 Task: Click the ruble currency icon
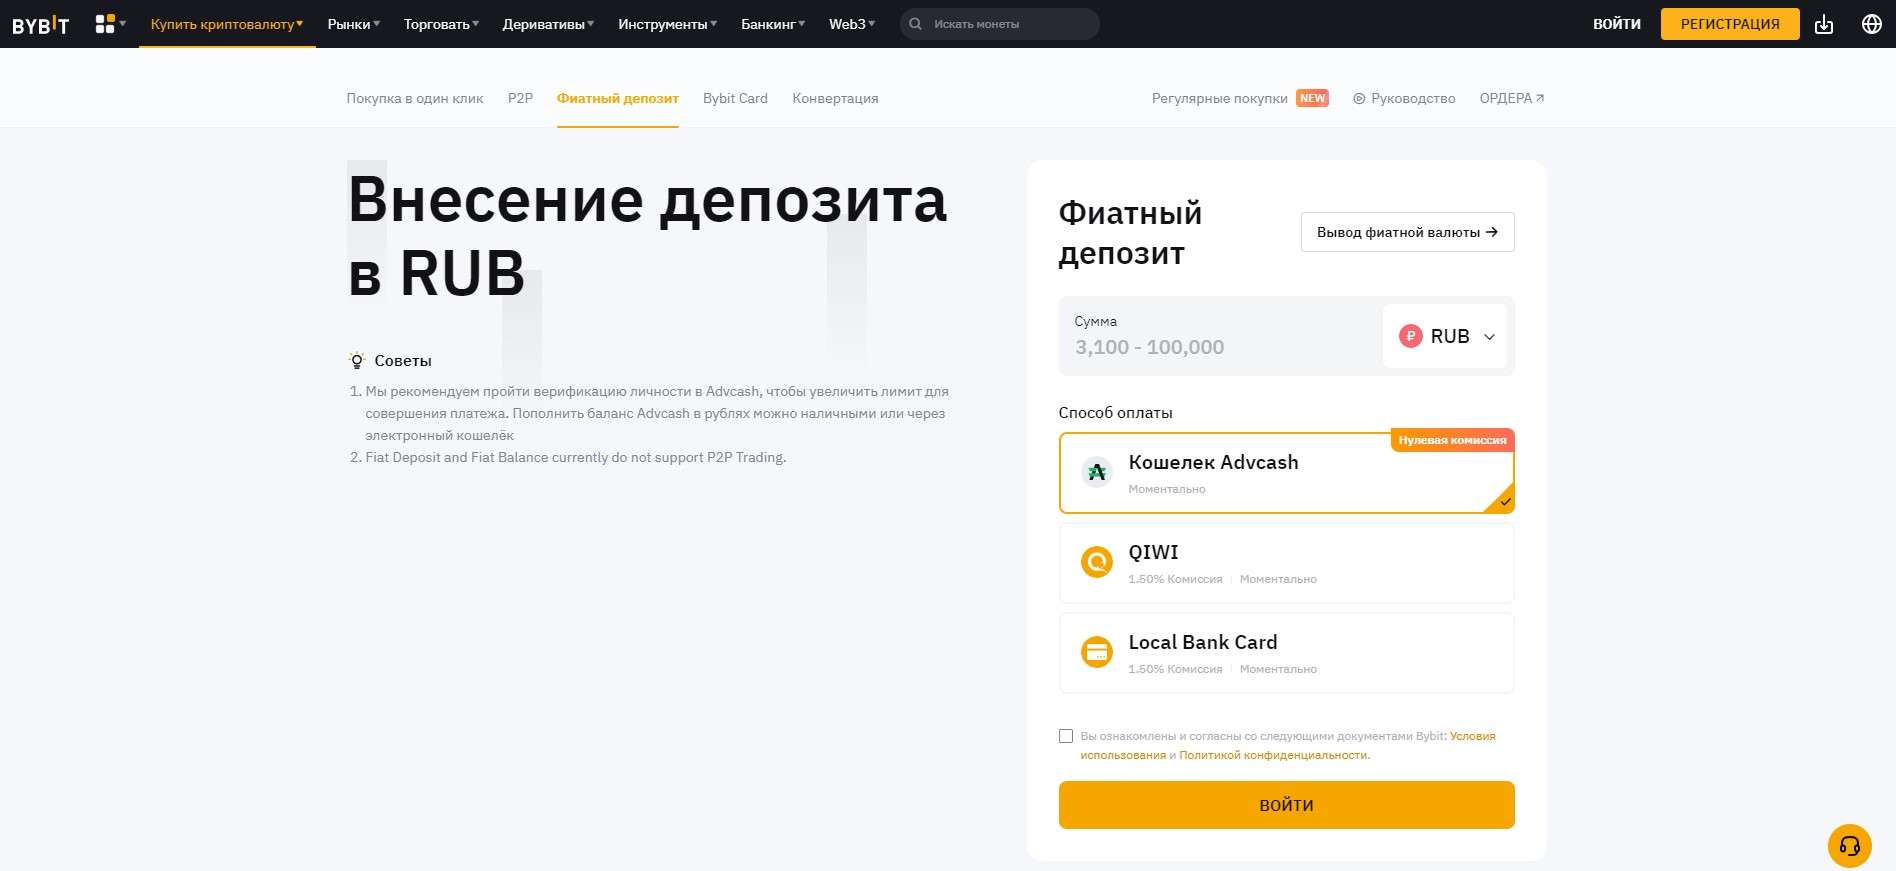[x=1411, y=336]
